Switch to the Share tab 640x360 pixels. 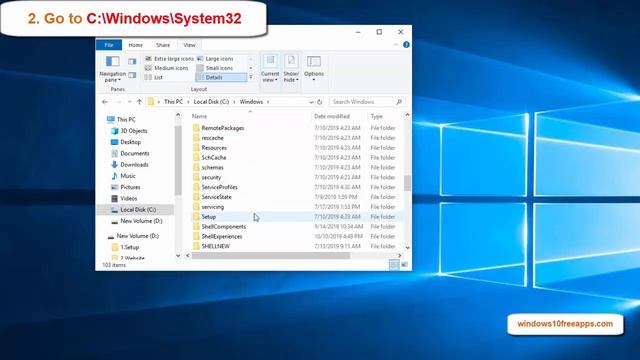[163, 45]
